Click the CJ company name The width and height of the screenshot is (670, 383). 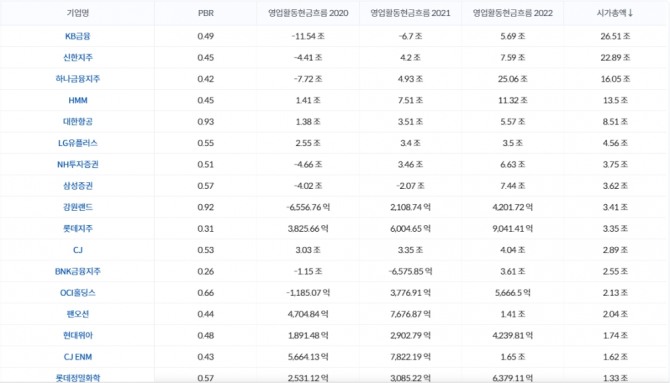[x=78, y=250]
